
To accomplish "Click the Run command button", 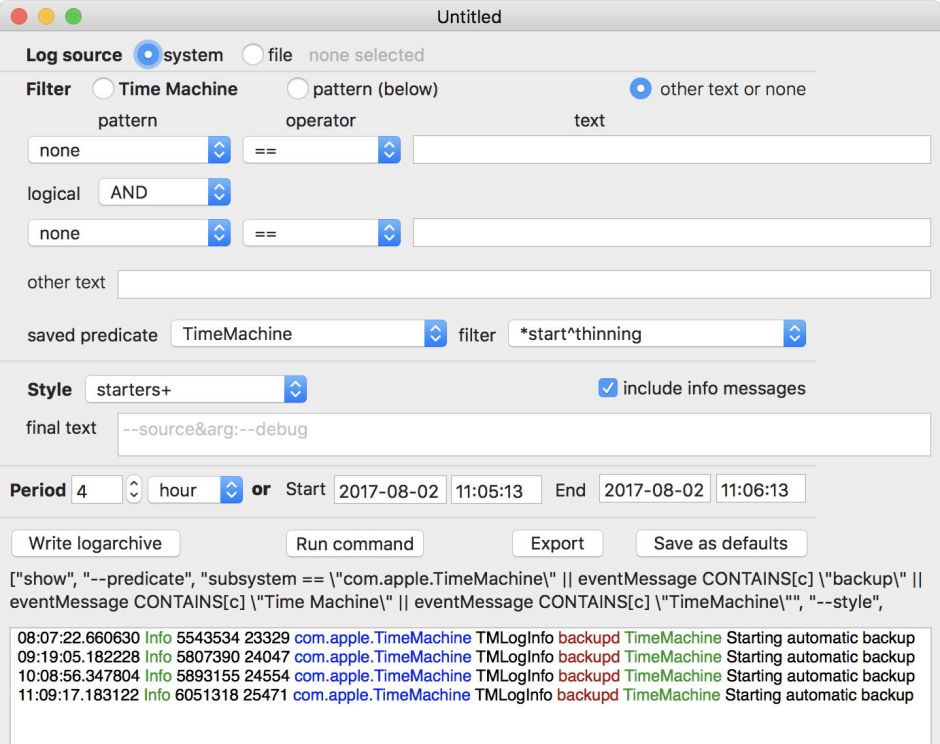I will pyautogui.click(x=355, y=544).
